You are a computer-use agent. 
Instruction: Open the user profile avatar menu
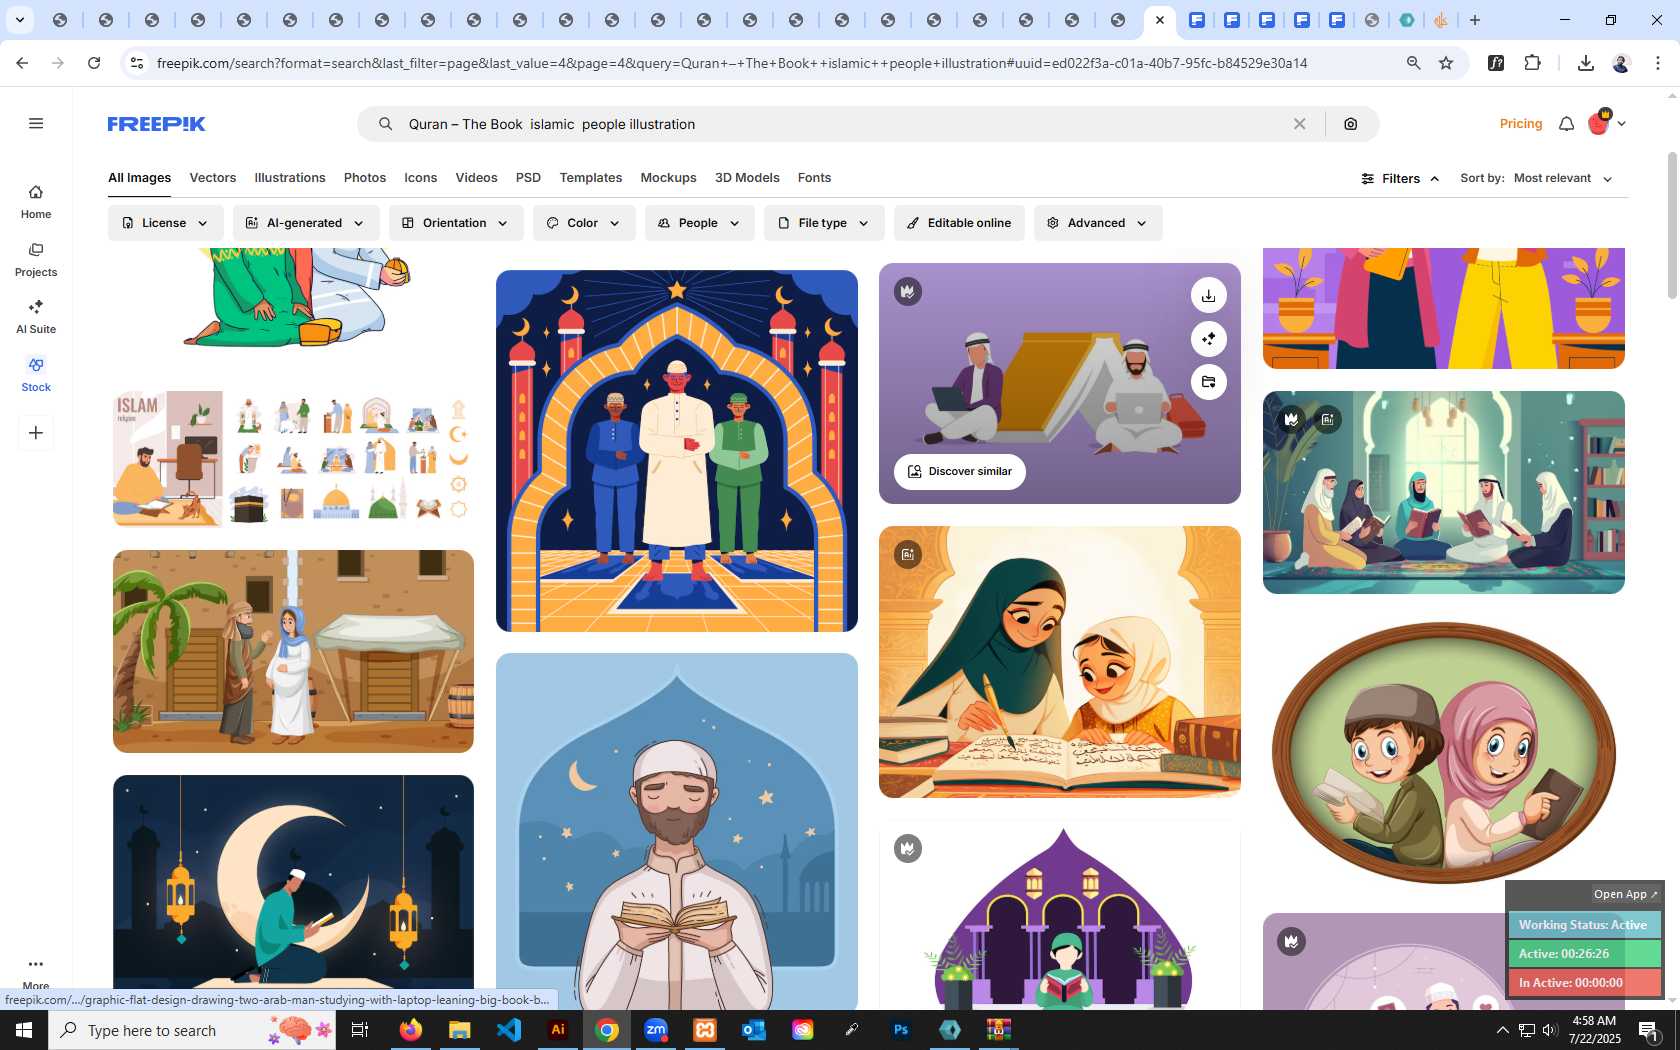click(1606, 123)
